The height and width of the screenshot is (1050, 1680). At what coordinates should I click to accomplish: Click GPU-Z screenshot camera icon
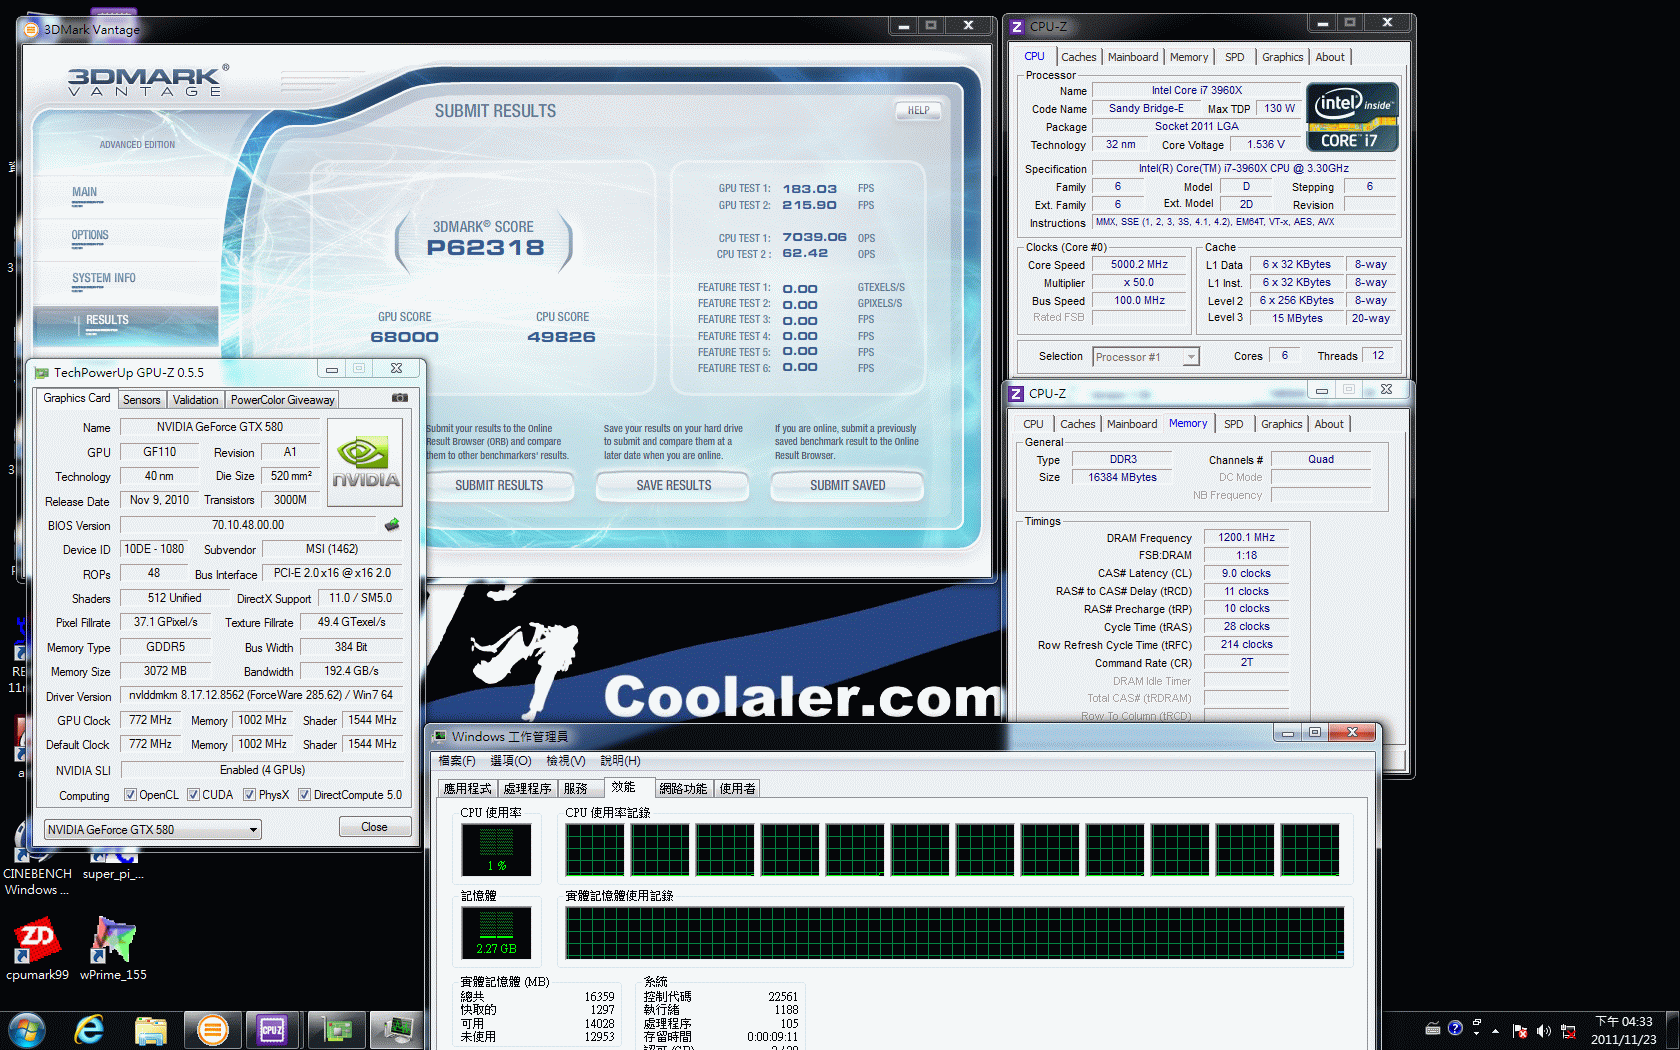400,398
